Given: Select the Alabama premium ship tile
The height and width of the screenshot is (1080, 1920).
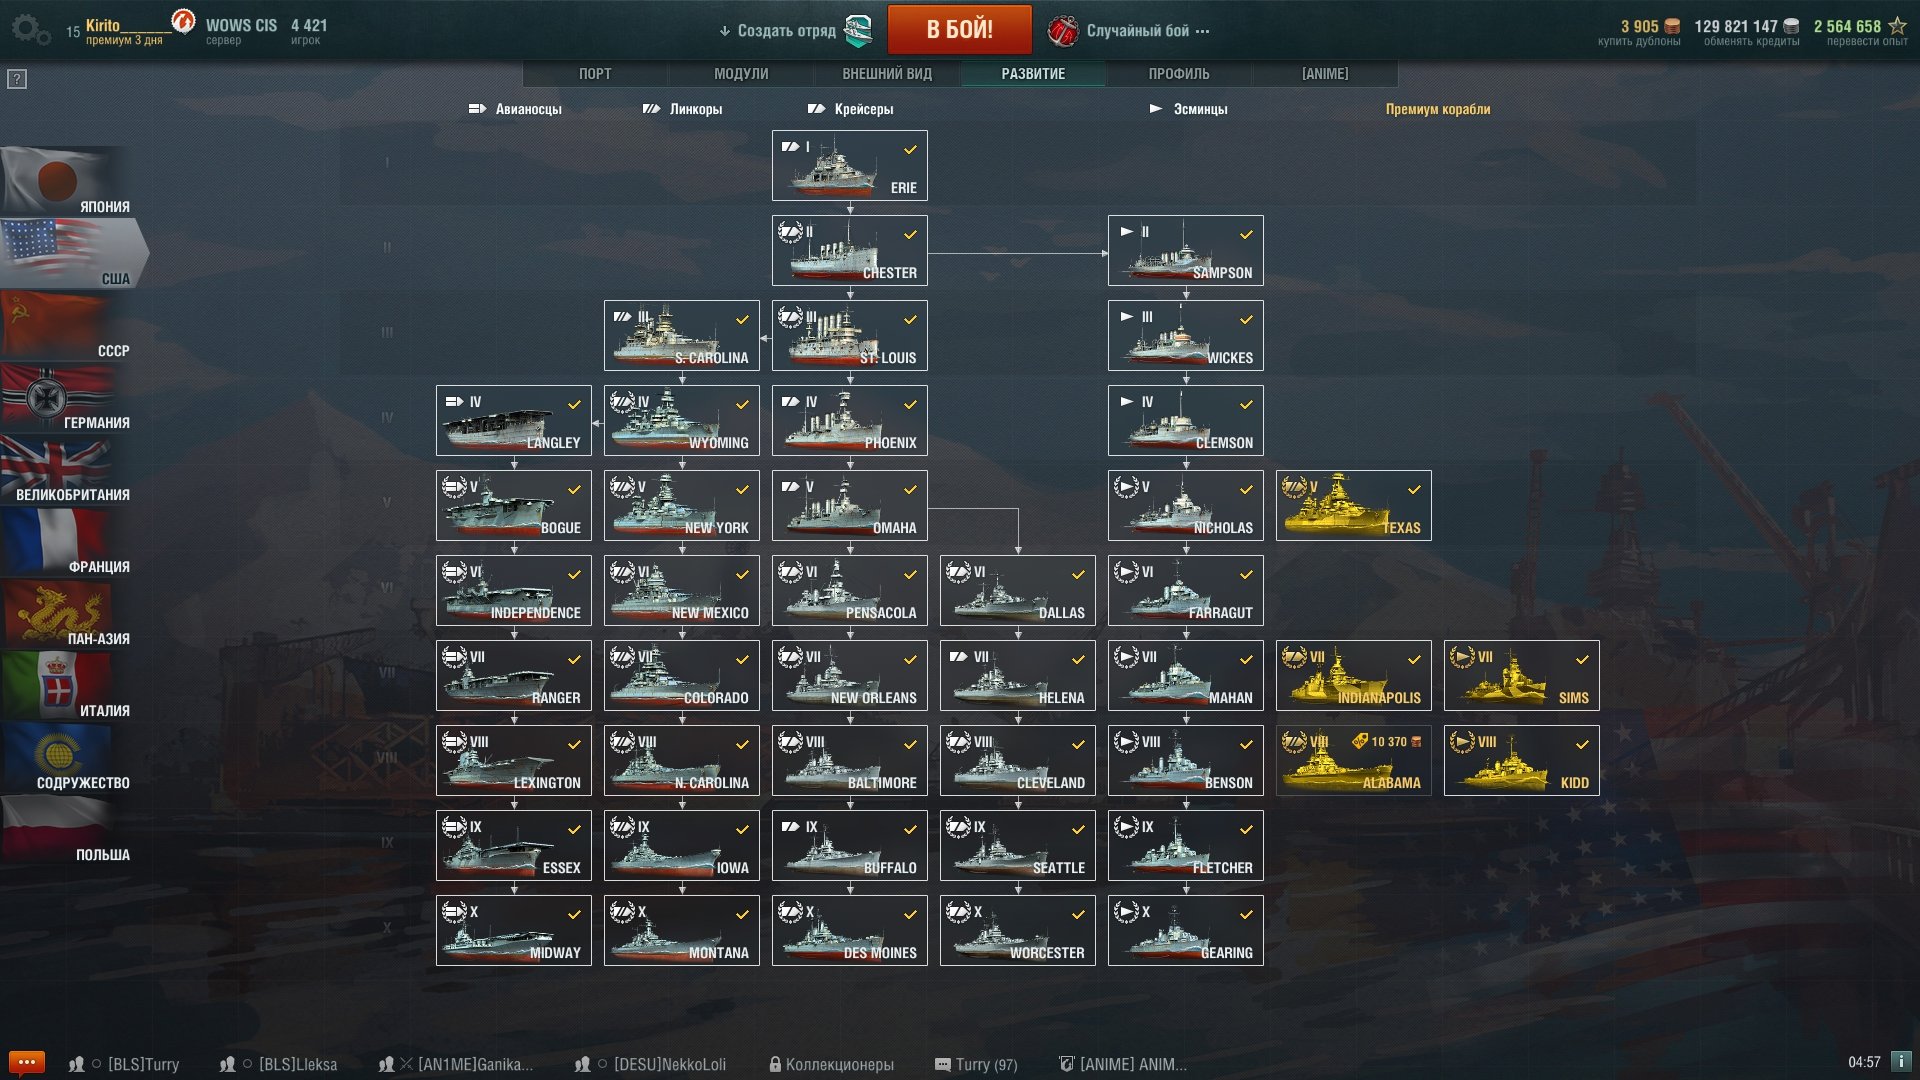Looking at the screenshot, I should (x=1353, y=761).
